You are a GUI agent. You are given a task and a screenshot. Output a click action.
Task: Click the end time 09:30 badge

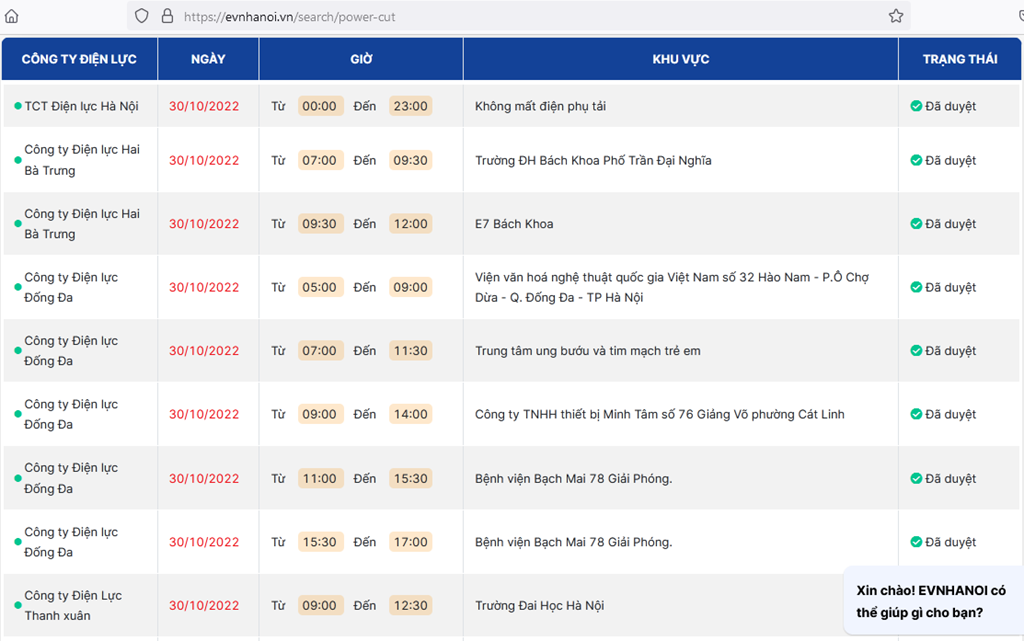pyautogui.click(x=410, y=160)
